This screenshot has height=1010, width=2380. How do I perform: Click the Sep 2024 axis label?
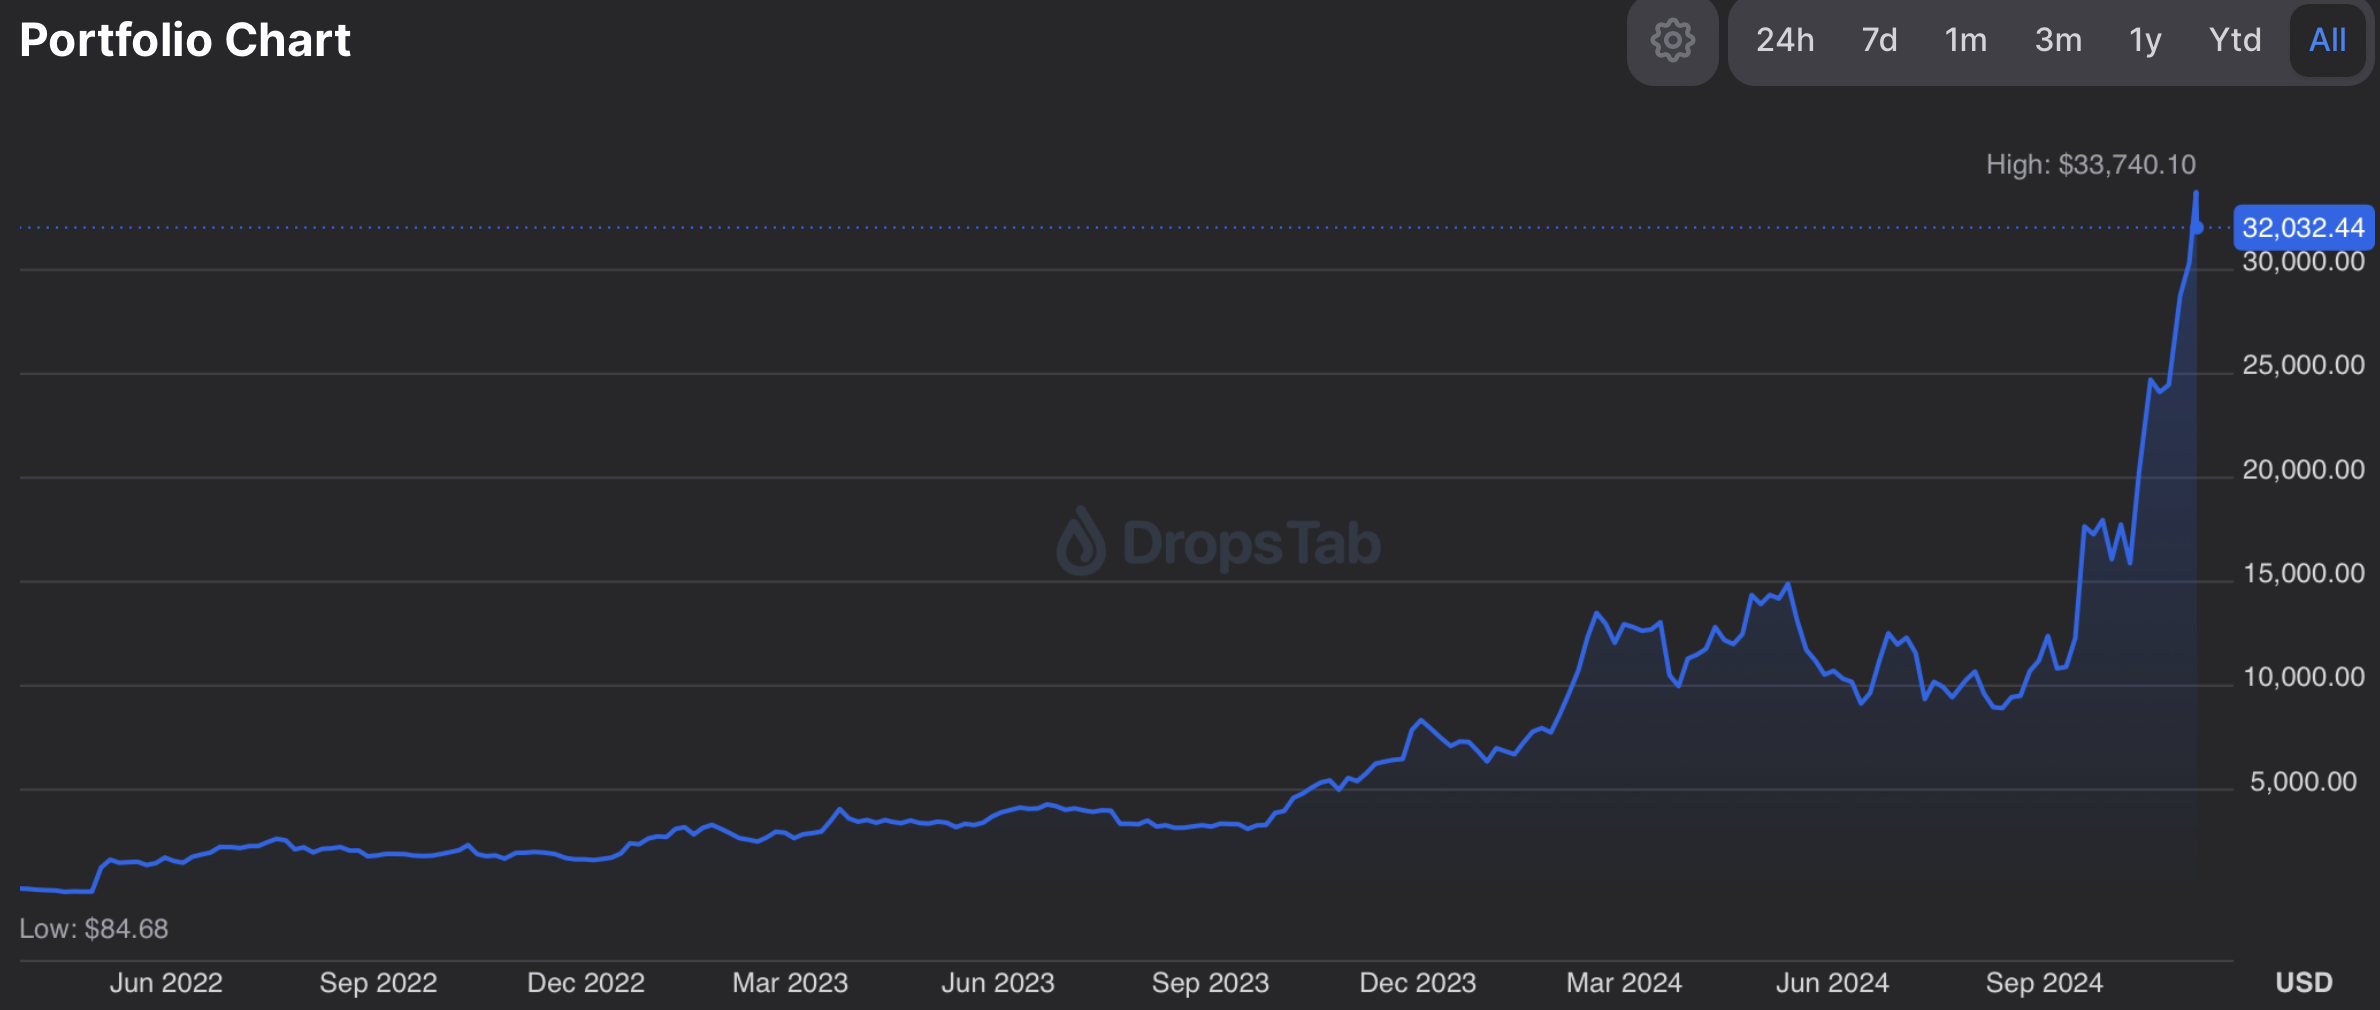pos(2044,983)
